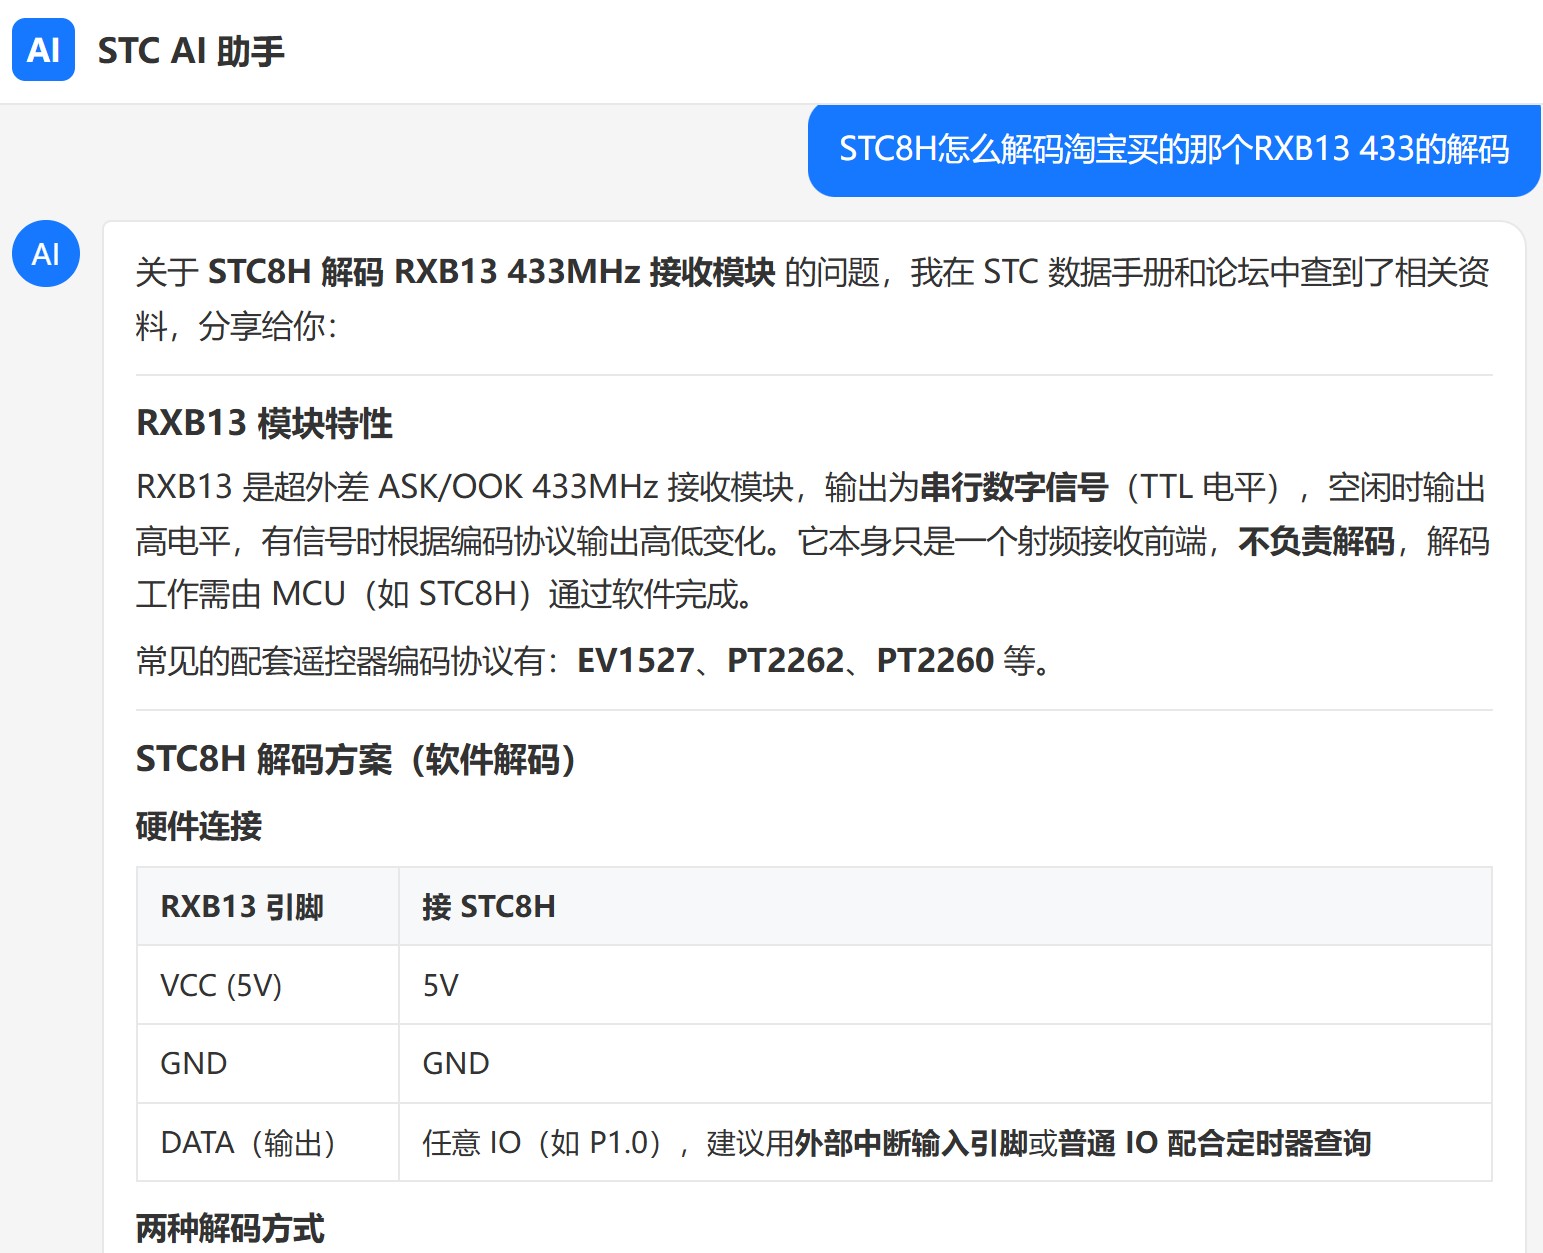Click the STC AI 助手 title
Screen dimensions: 1543x1253
191,51
